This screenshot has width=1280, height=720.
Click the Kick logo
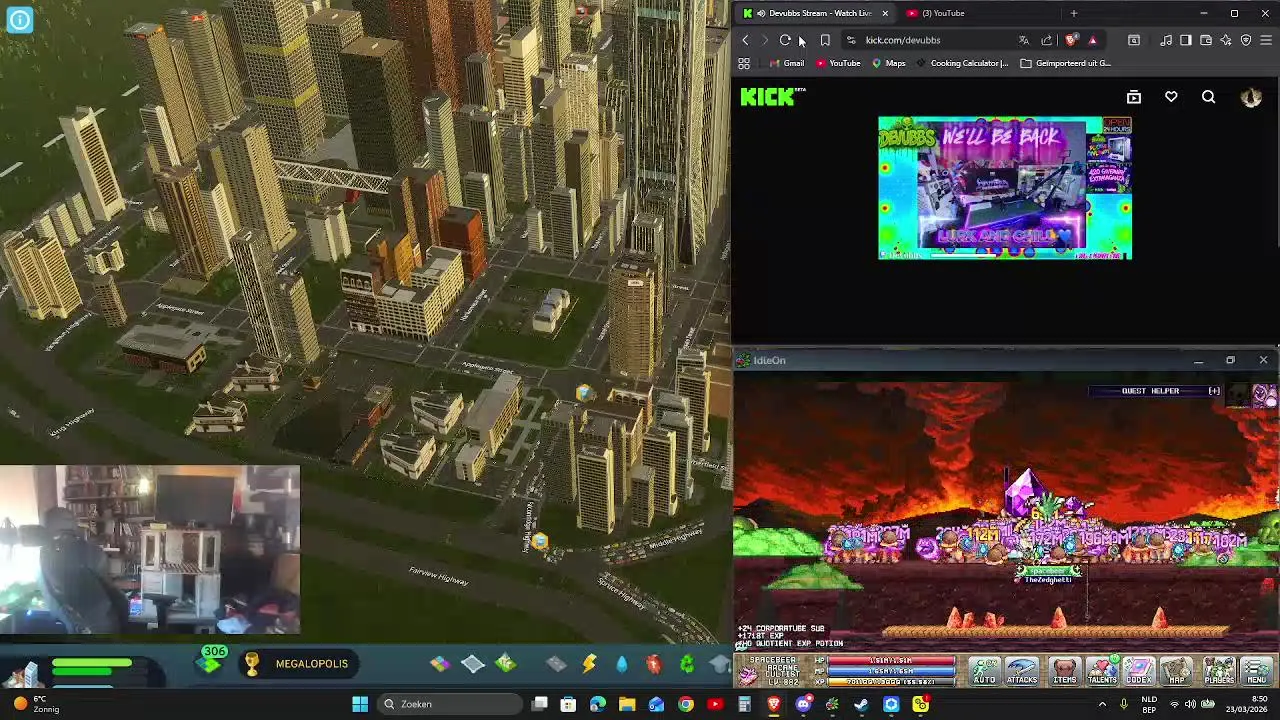(768, 97)
